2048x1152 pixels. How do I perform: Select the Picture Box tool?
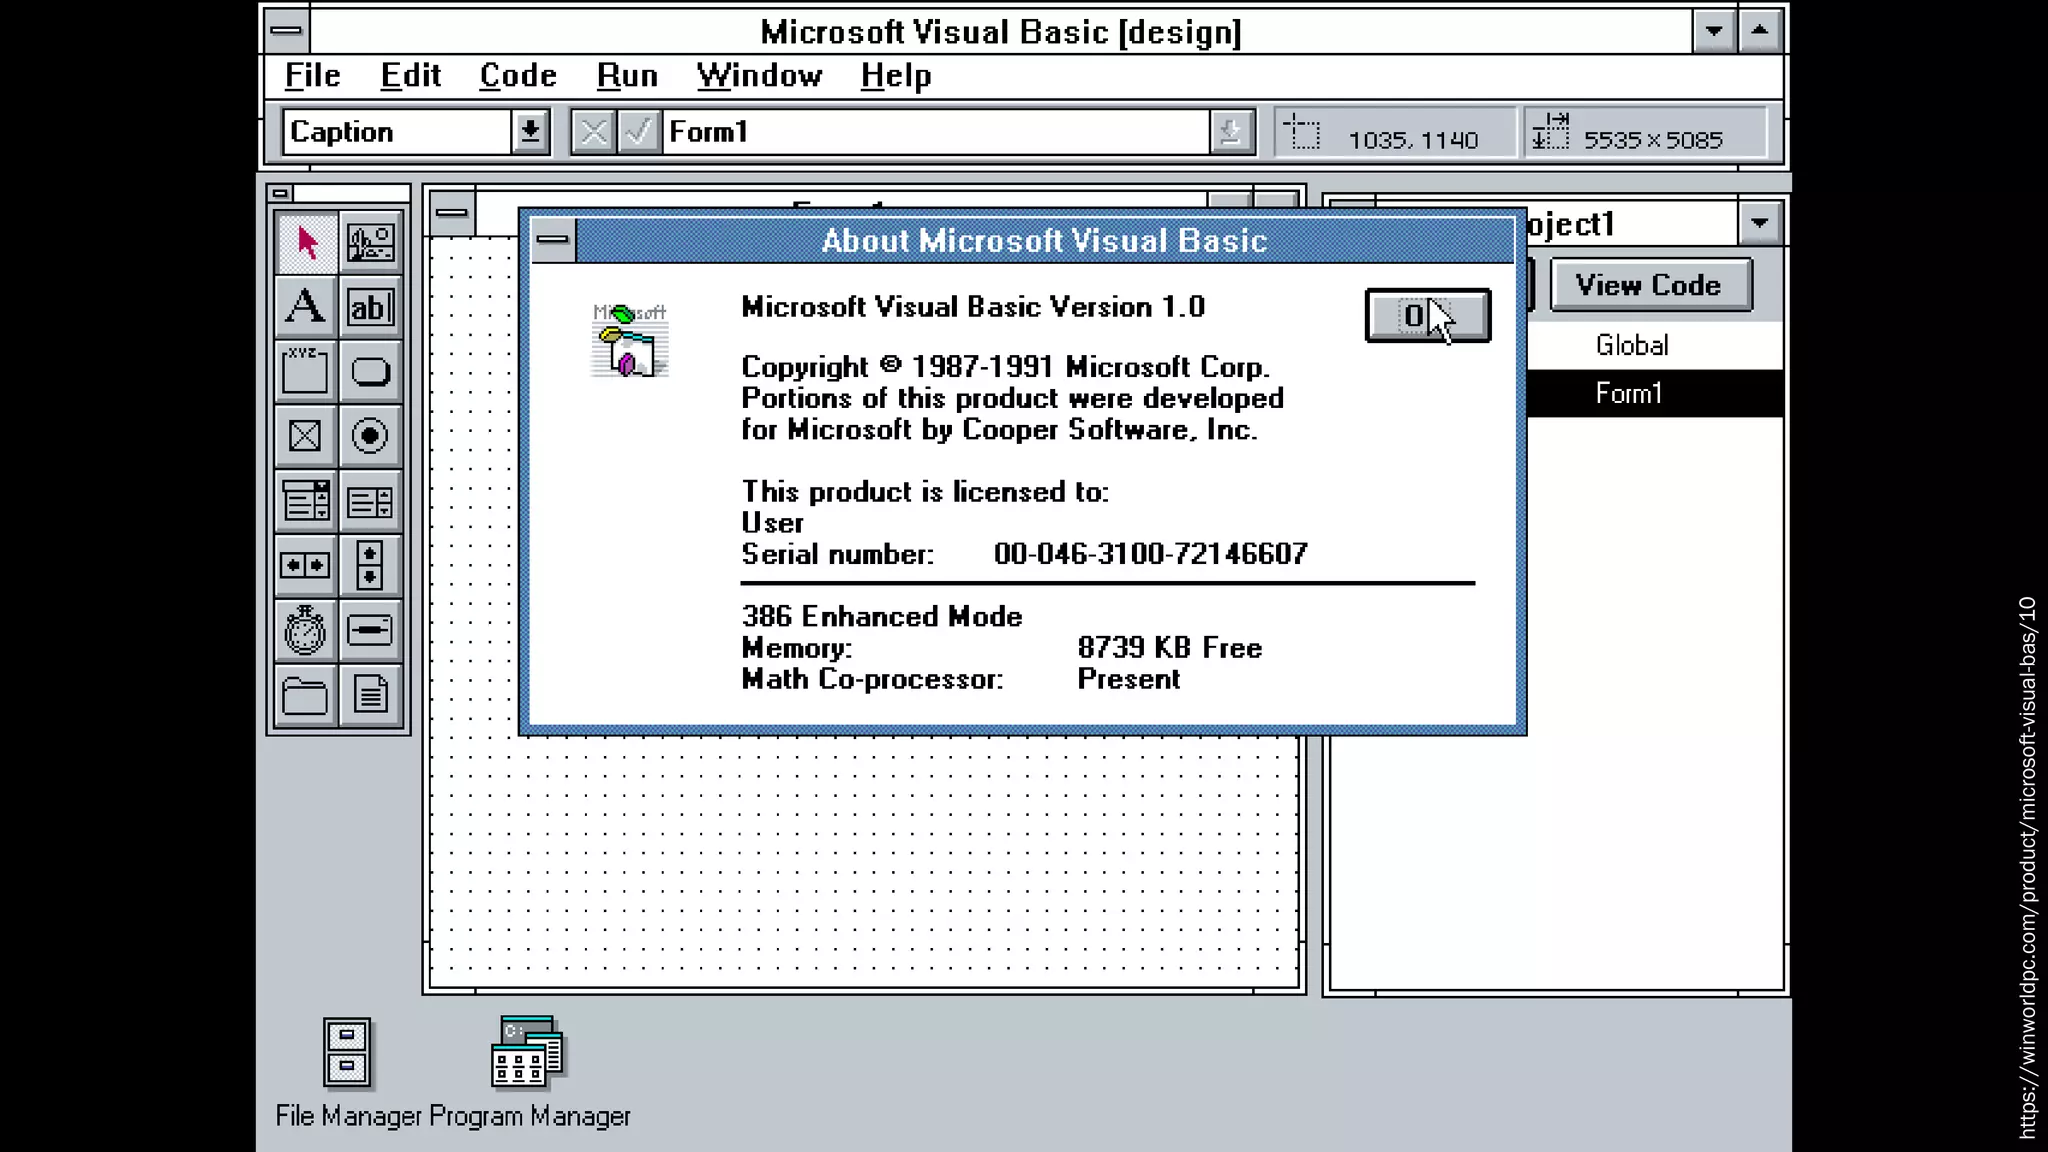(x=370, y=243)
